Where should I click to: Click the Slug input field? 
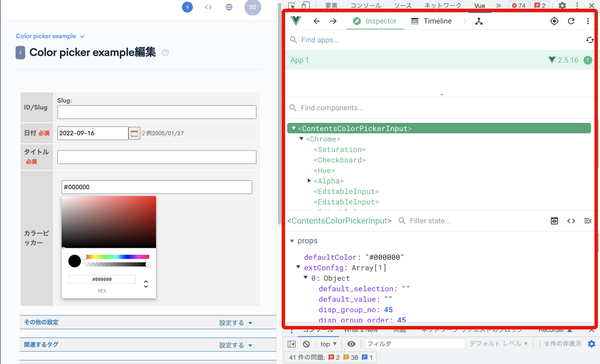(x=157, y=112)
